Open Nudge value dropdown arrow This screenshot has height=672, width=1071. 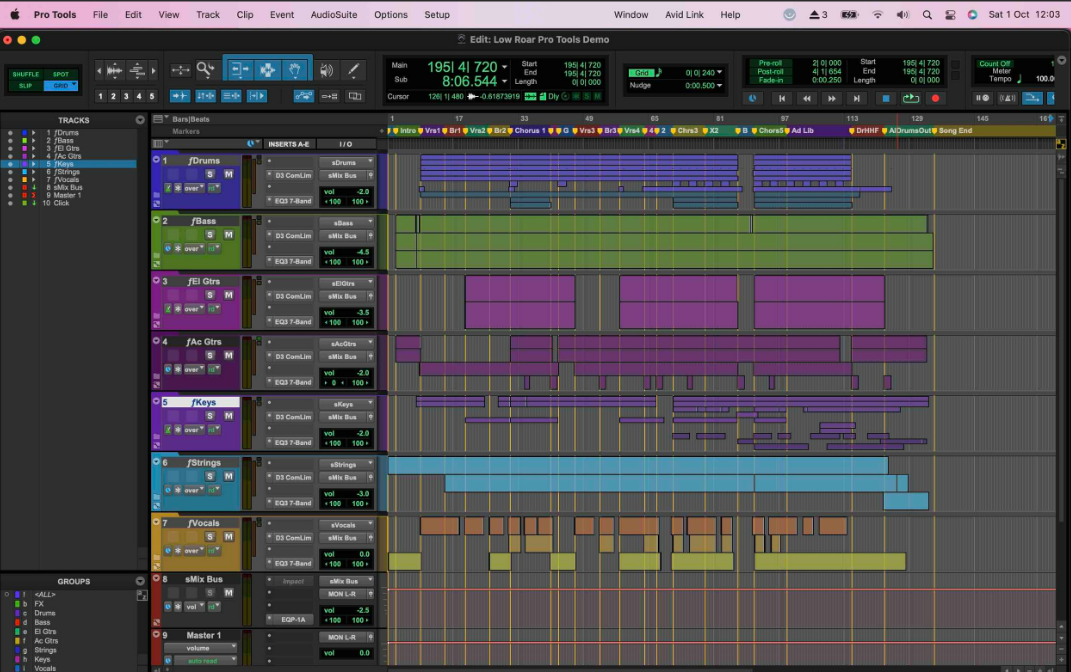(719, 85)
